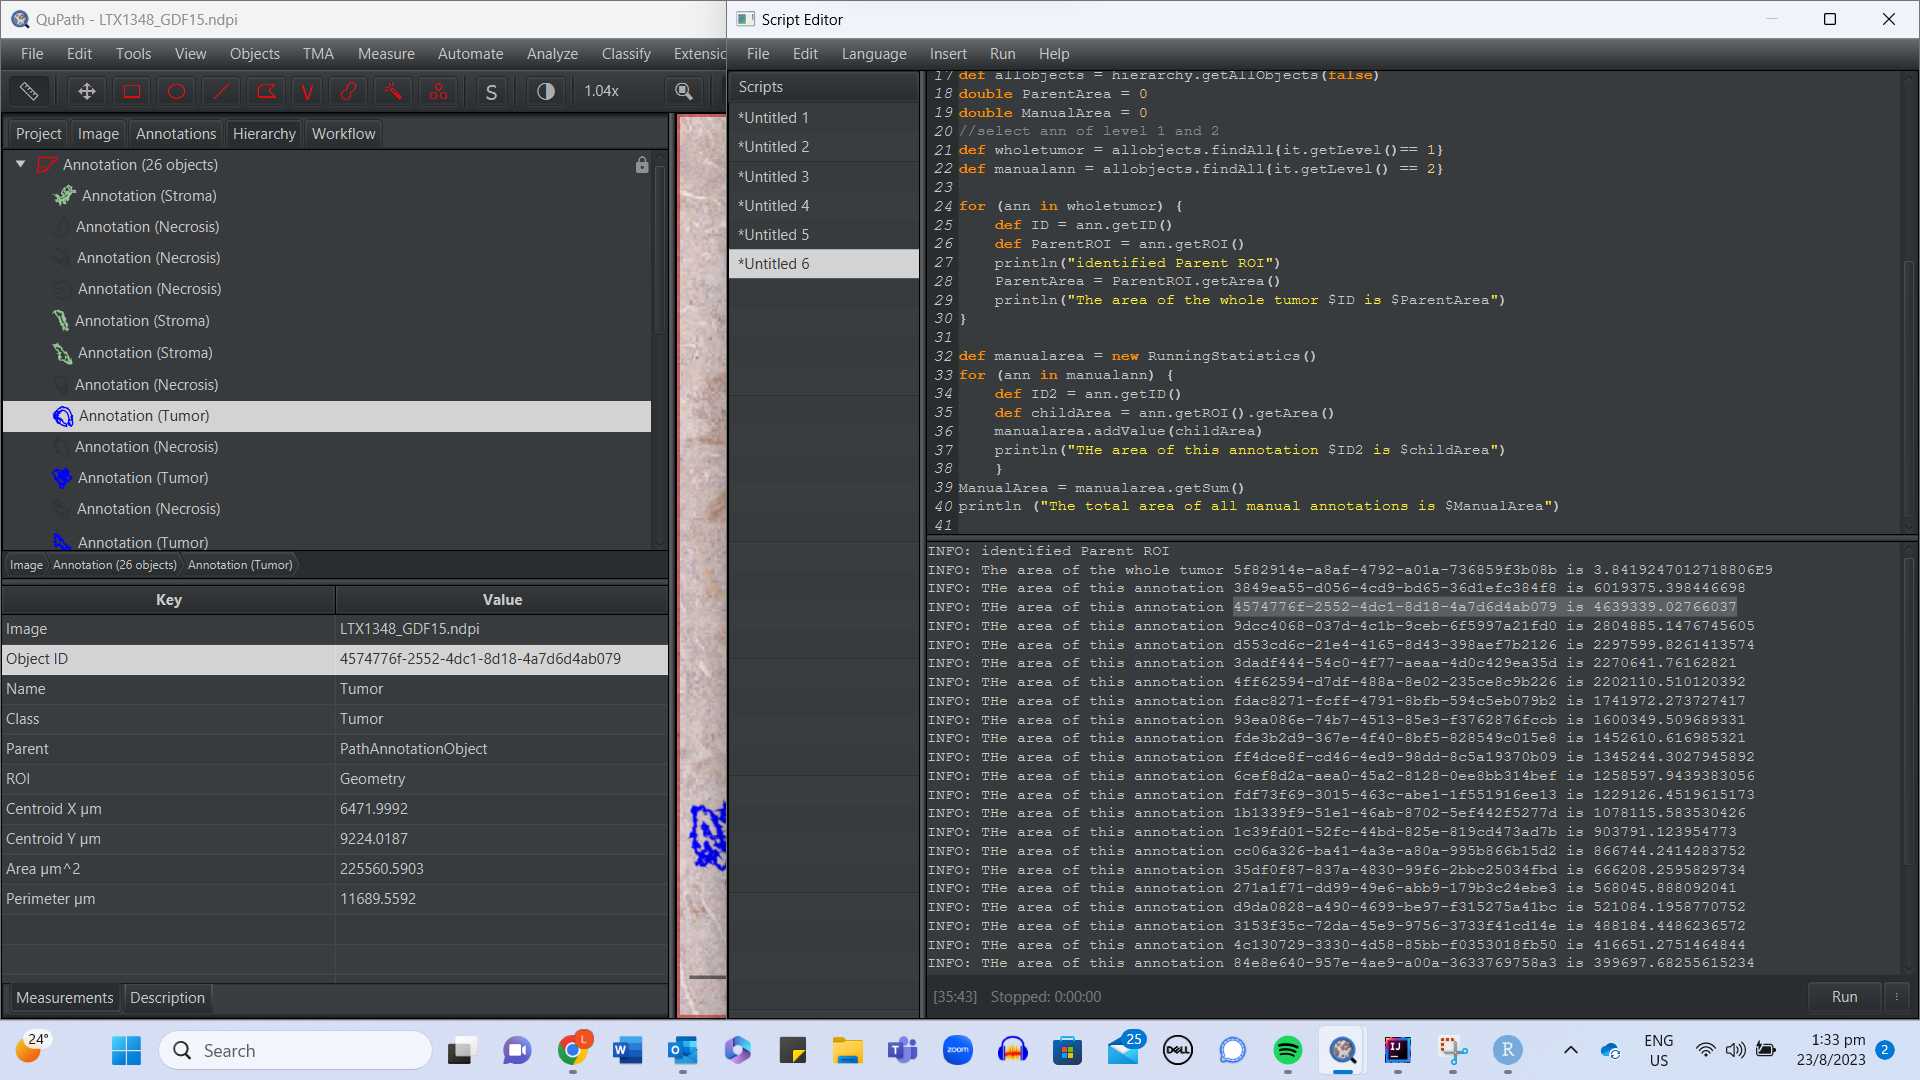Image resolution: width=1920 pixels, height=1080 pixels.
Task: Mute system volume from the taskbar
Action: [x=1735, y=1050]
